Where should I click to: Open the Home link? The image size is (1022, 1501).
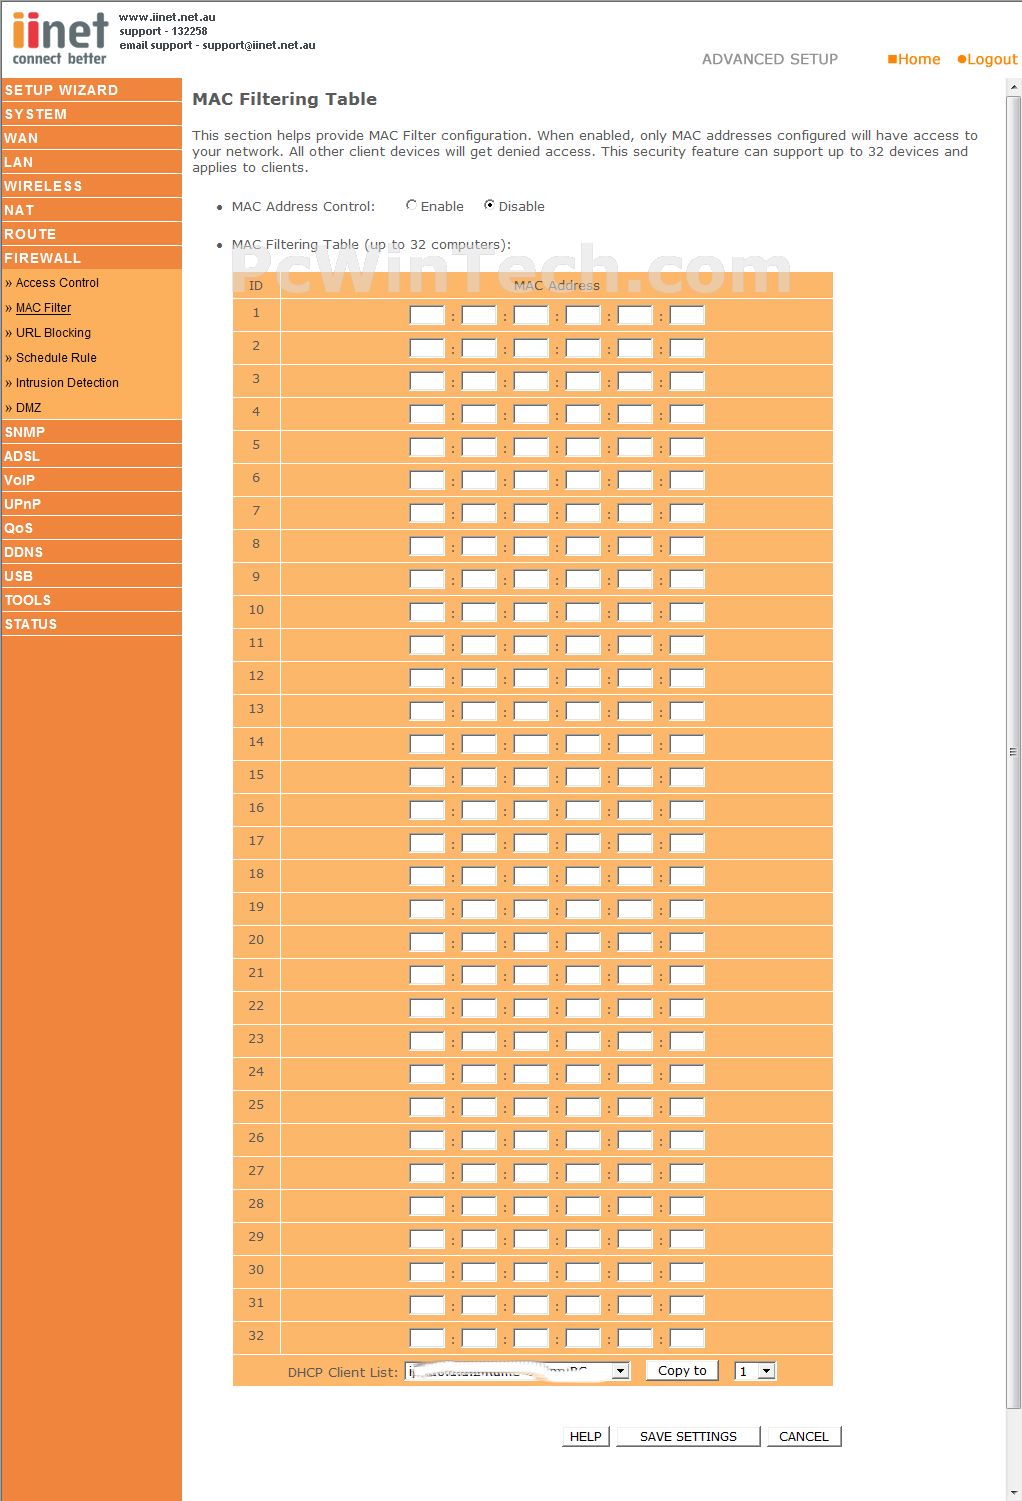914,59
